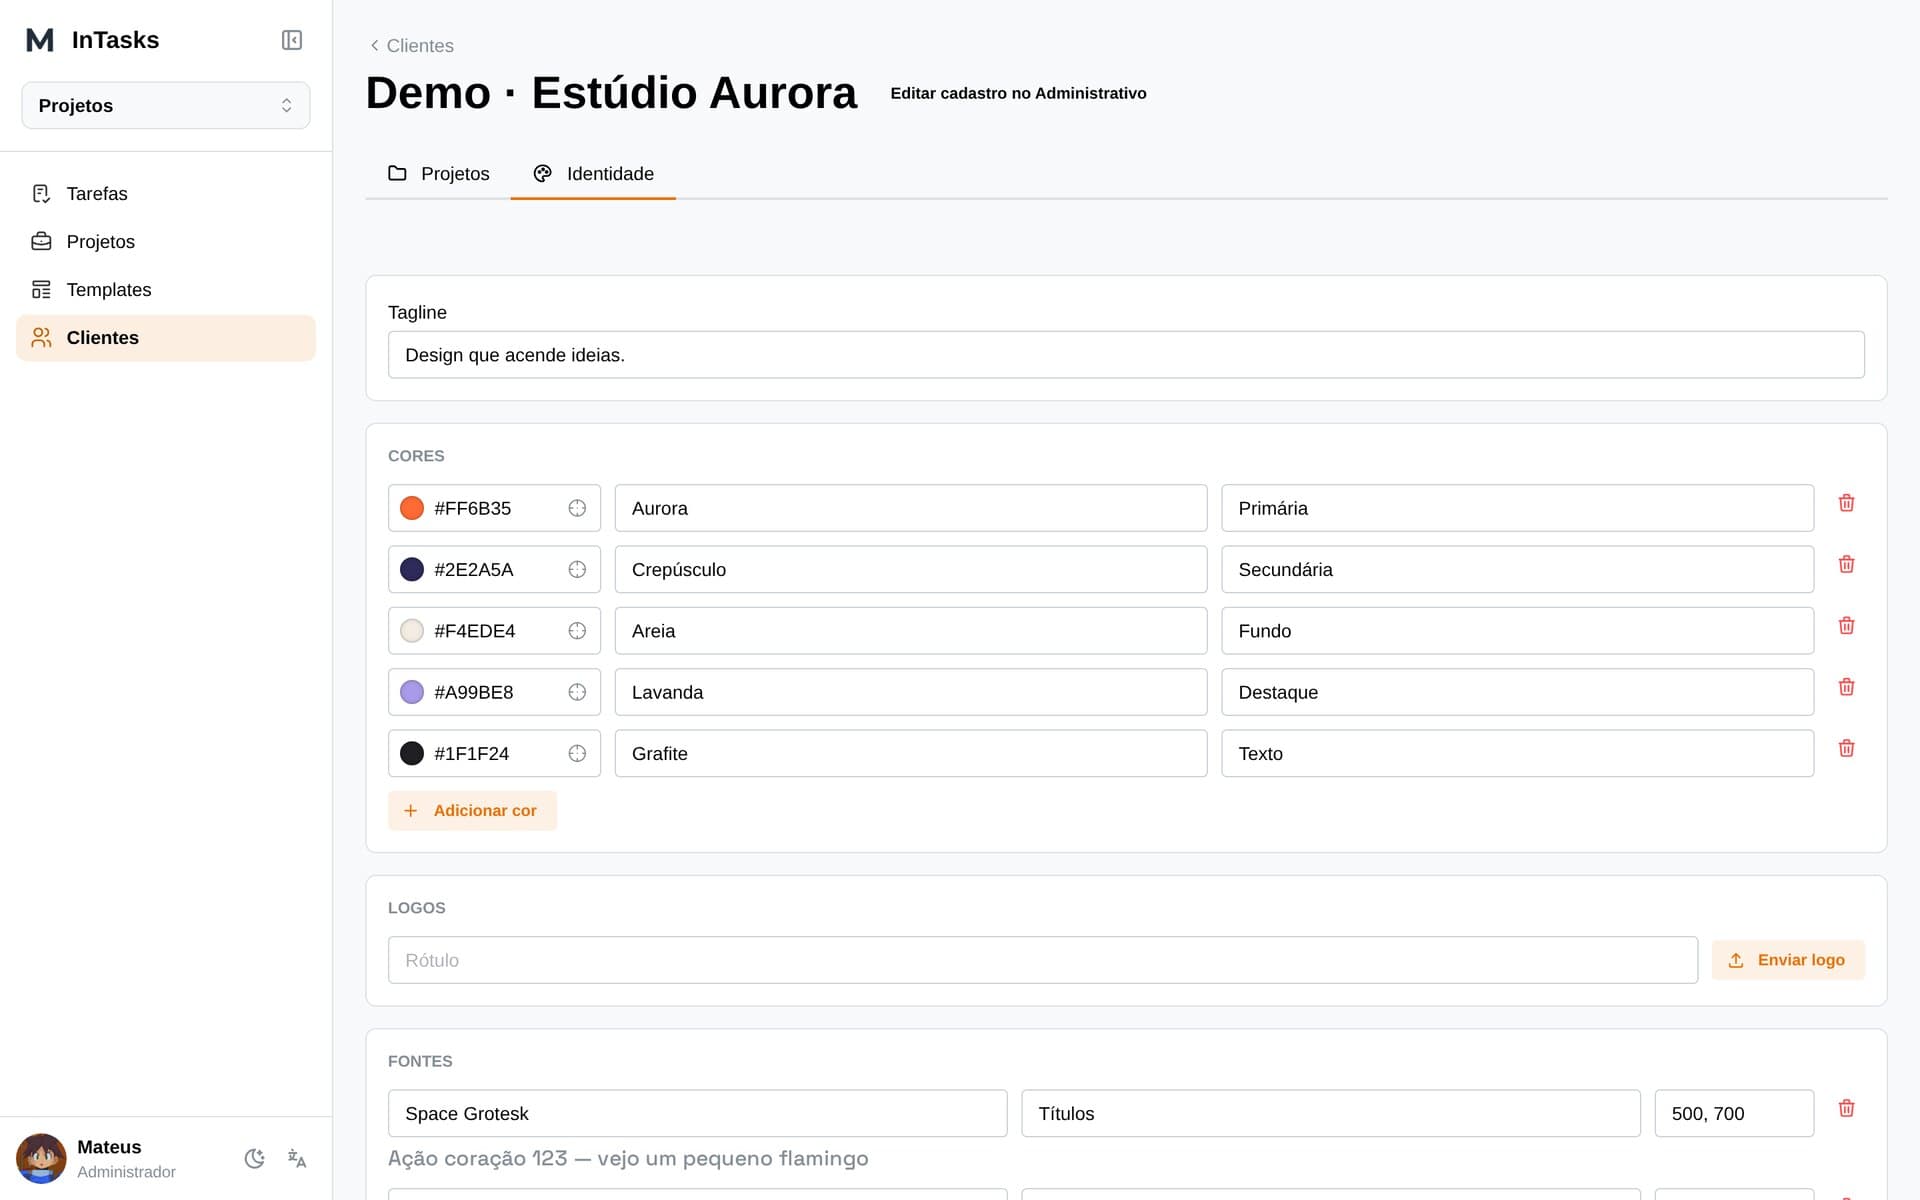
Task: Click the orange #FF6B35 color swatch
Action: [412, 508]
